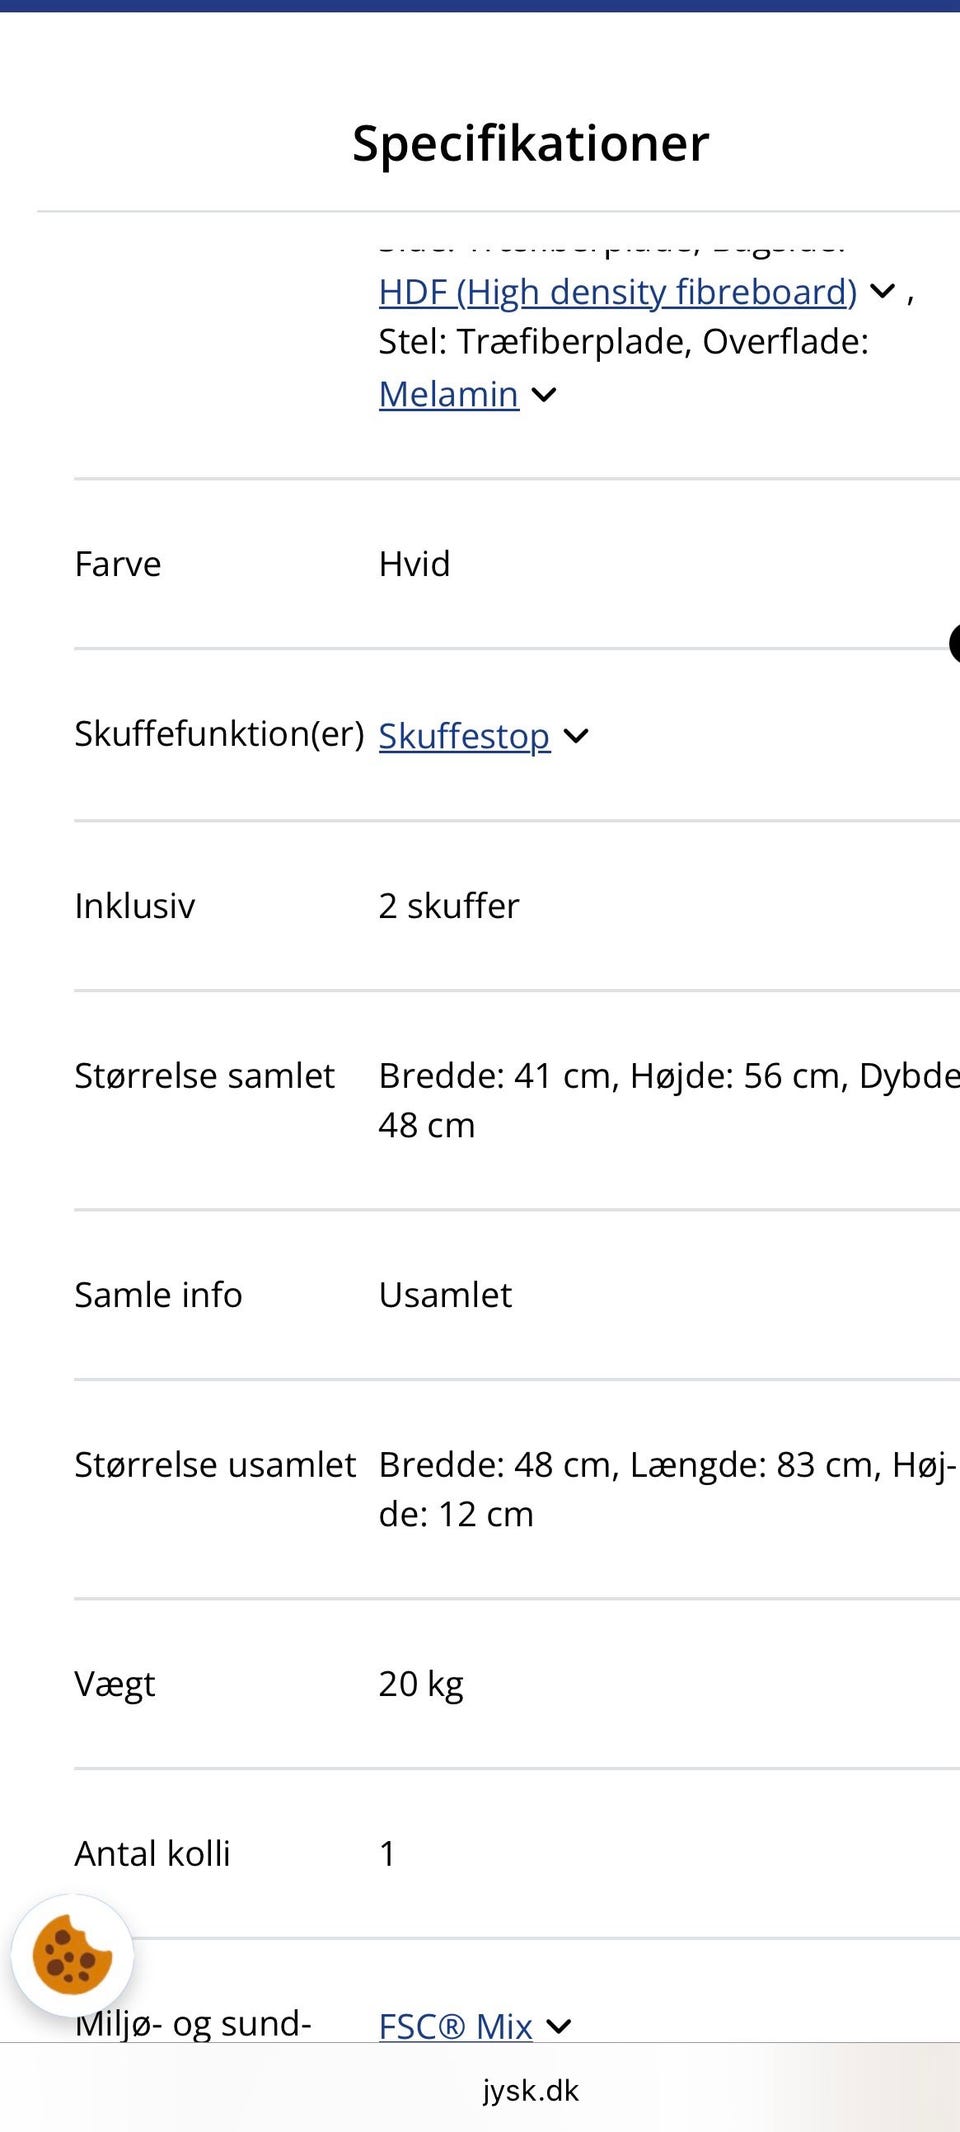
Task: Click the blue bar at the top
Action: point(480,8)
